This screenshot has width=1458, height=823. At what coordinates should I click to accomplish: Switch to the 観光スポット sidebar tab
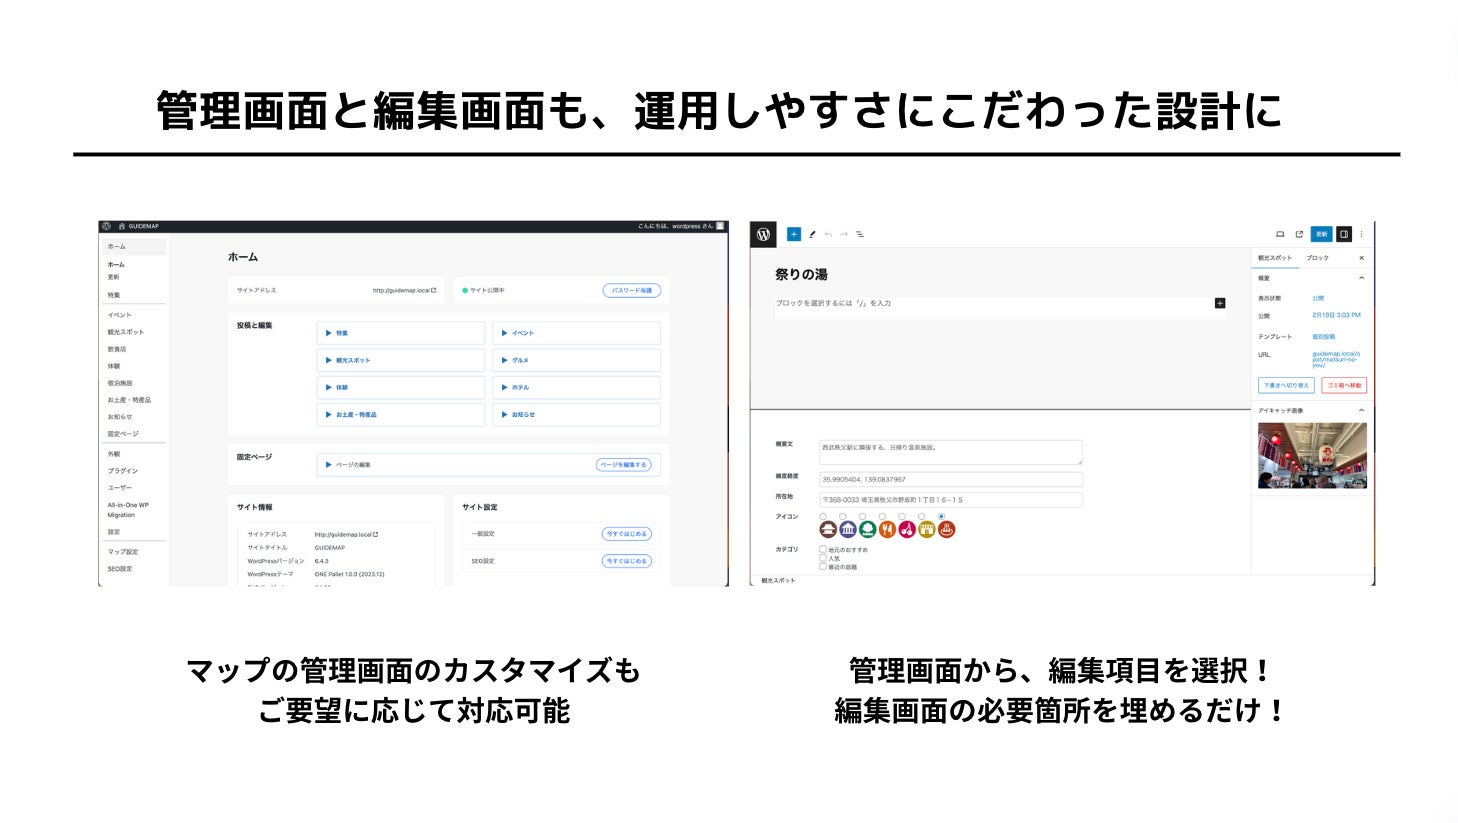(1275, 258)
